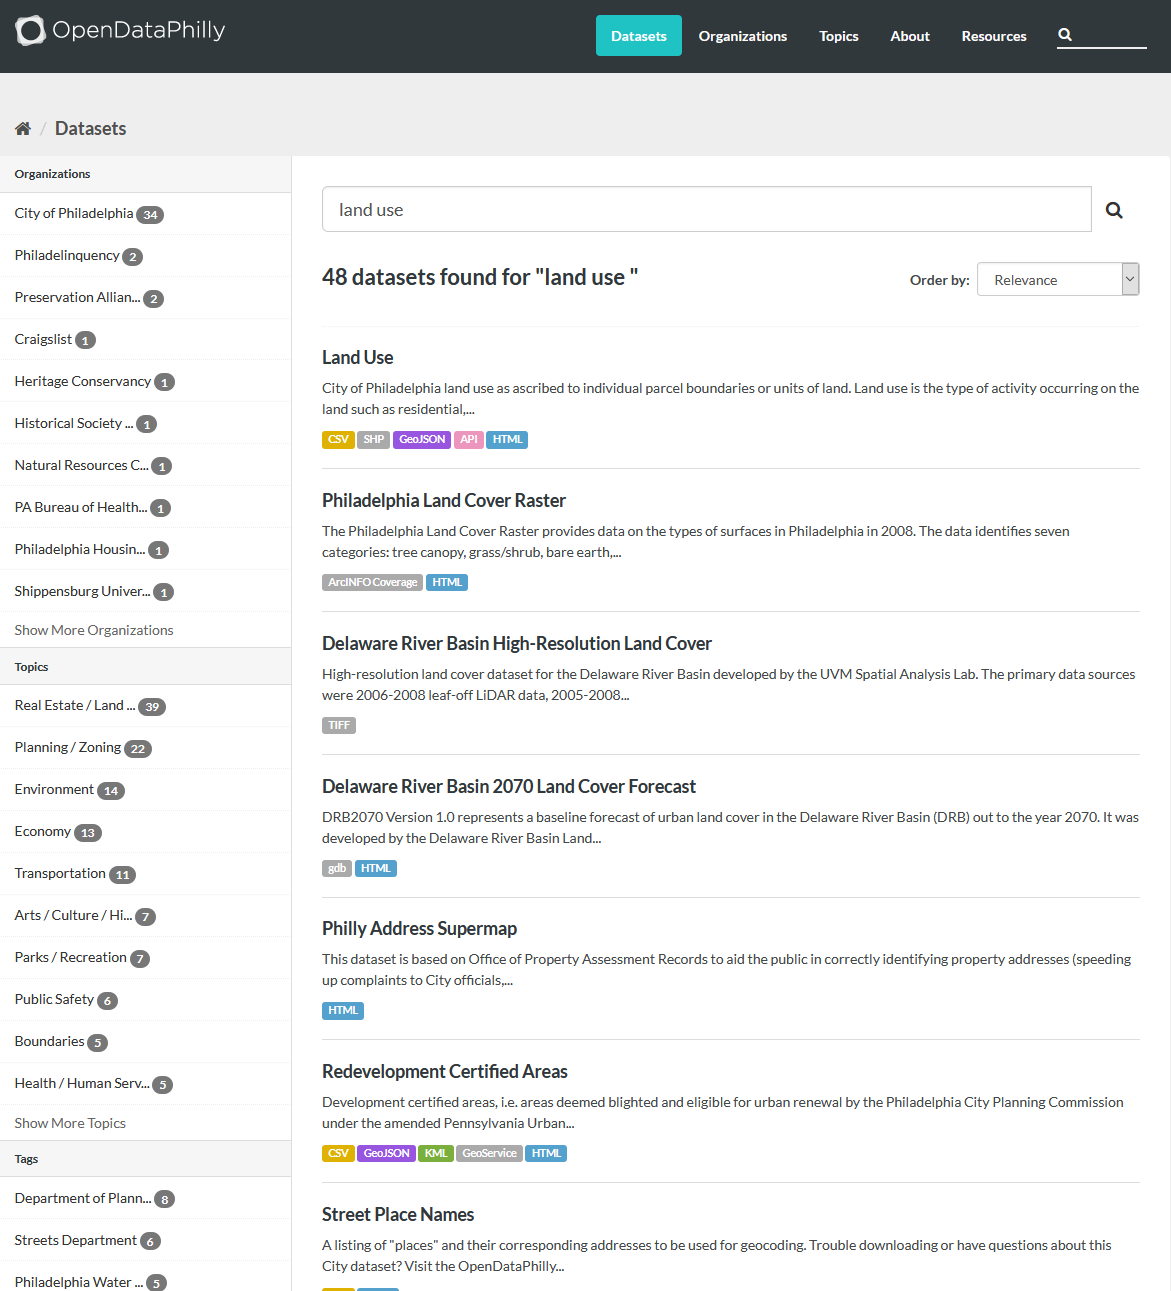The width and height of the screenshot is (1171, 1291).
Task: Filter by Planning / Zoning topic
Action: click(x=68, y=748)
